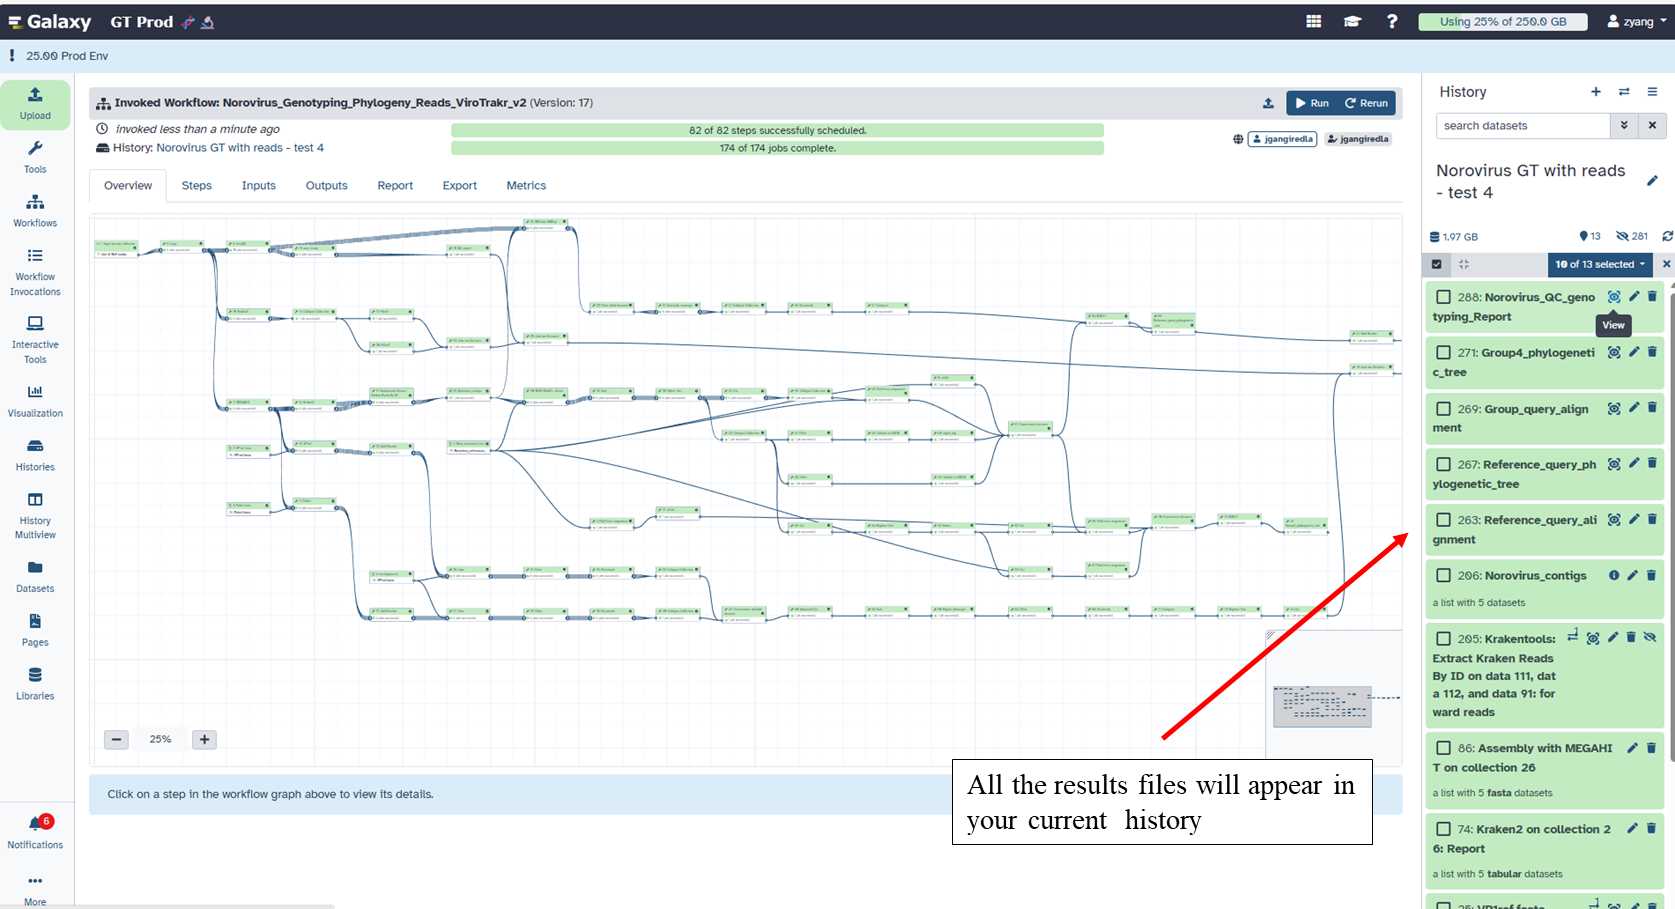The image size is (1675, 909).
Task: Check the box for 267 Reference_query_phylogenetic_tree
Action: (1443, 464)
